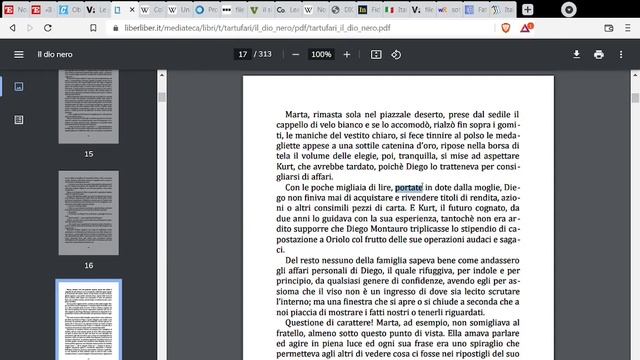
Task: Click the highlighted word 'portate'
Action: pos(409,187)
